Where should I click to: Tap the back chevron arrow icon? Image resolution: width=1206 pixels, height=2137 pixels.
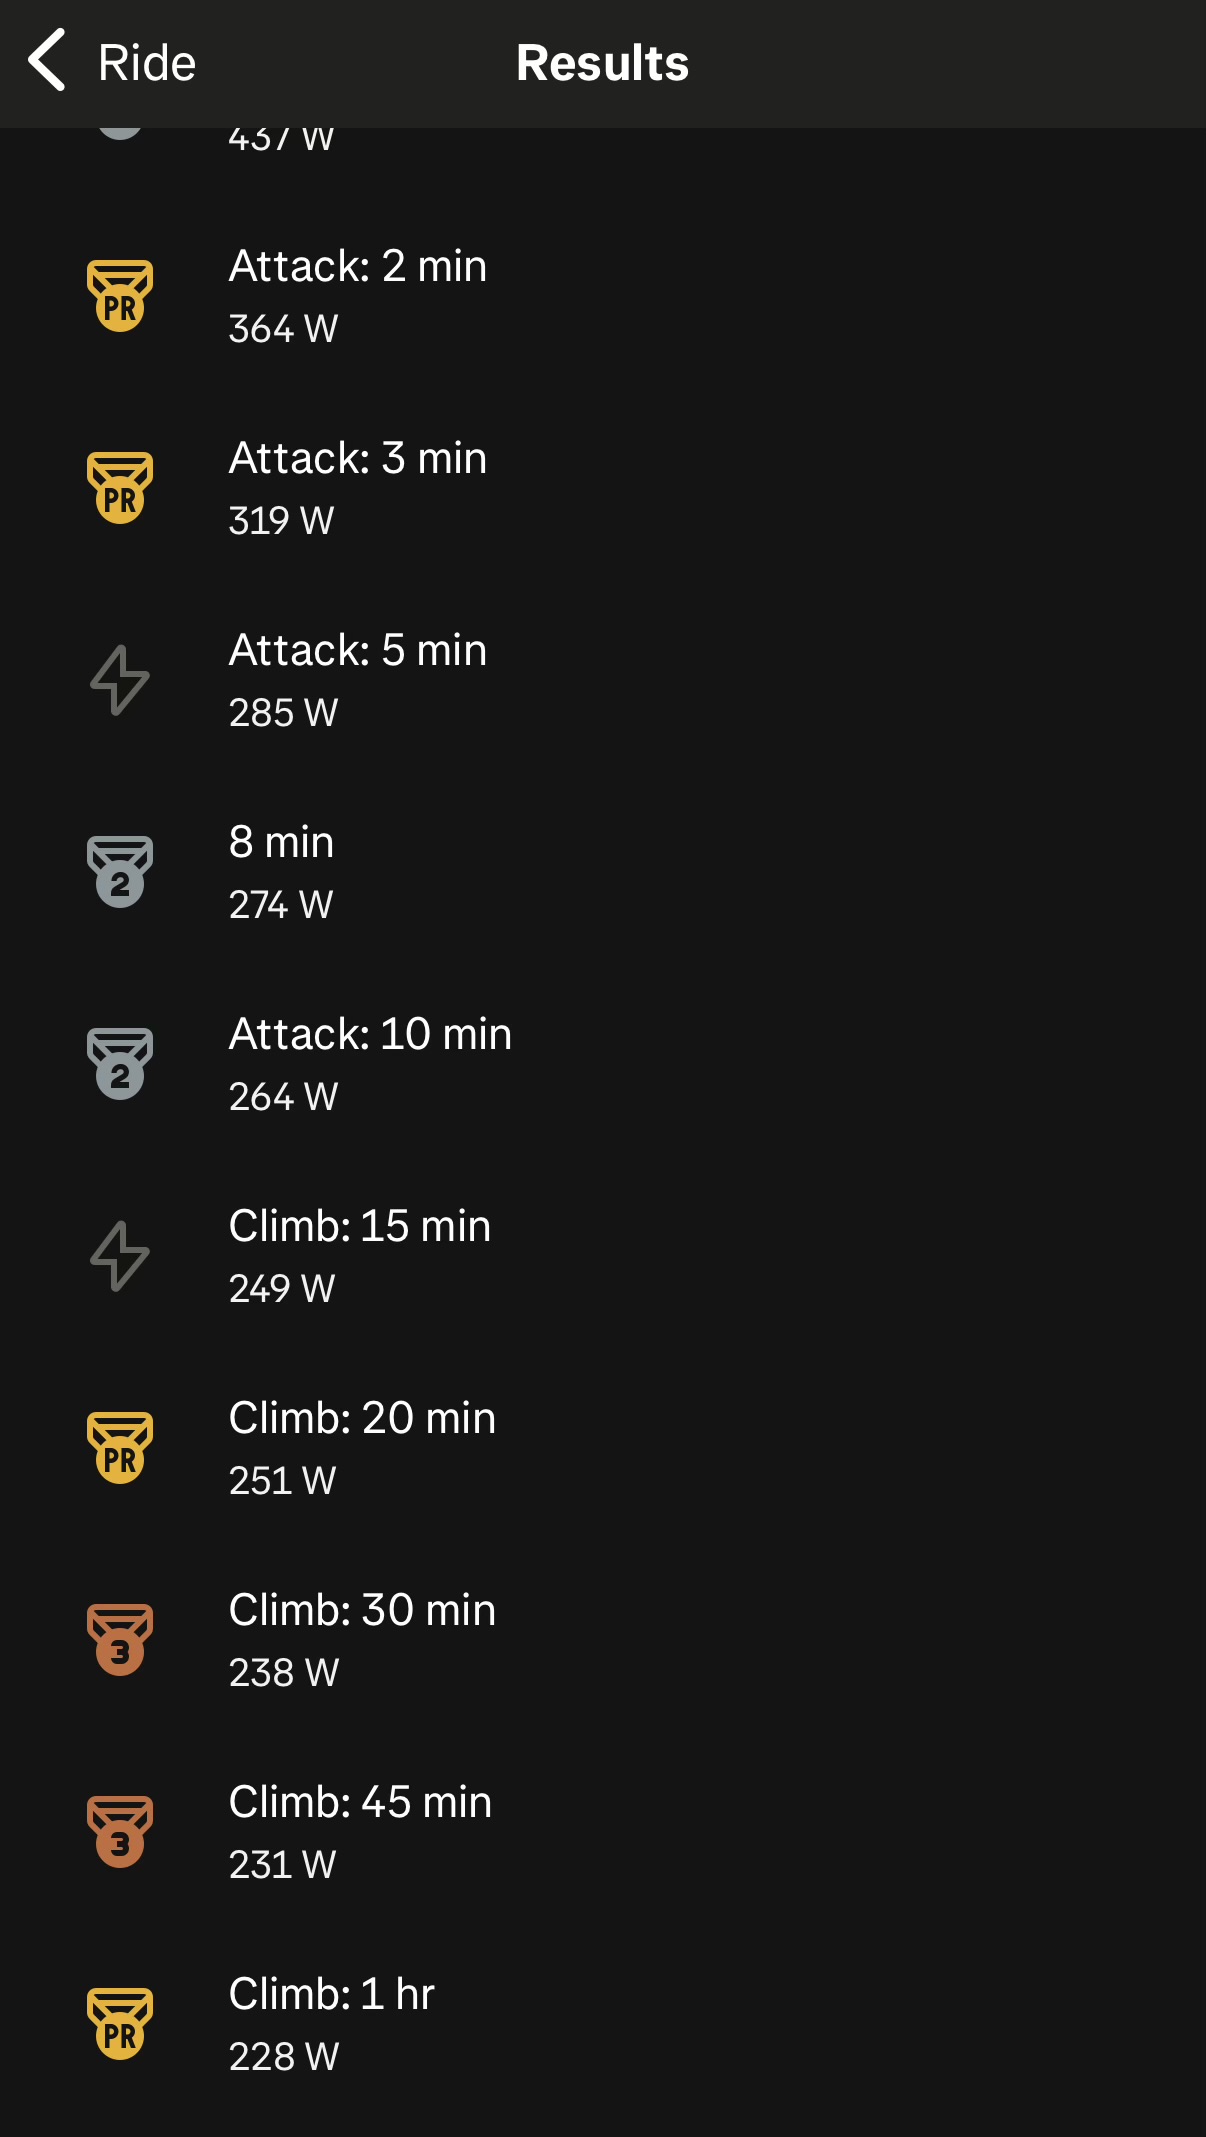pos(47,61)
